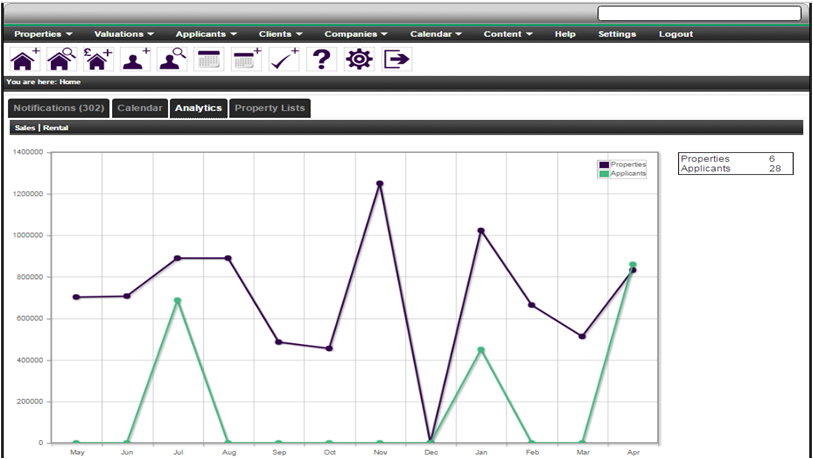Switch to the Notifications (302) tab
This screenshot has width=813, height=459.
click(58, 108)
